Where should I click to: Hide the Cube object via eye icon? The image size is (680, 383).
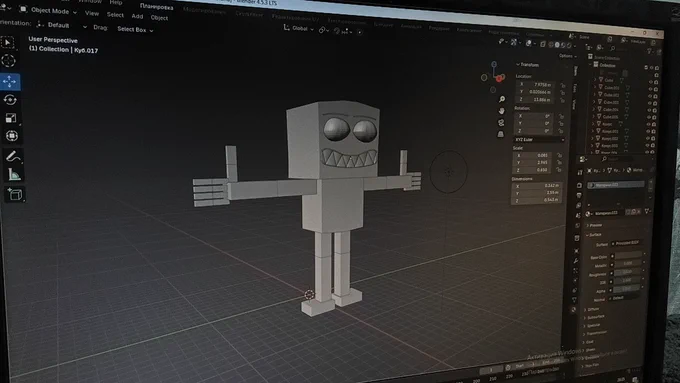coord(651,82)
